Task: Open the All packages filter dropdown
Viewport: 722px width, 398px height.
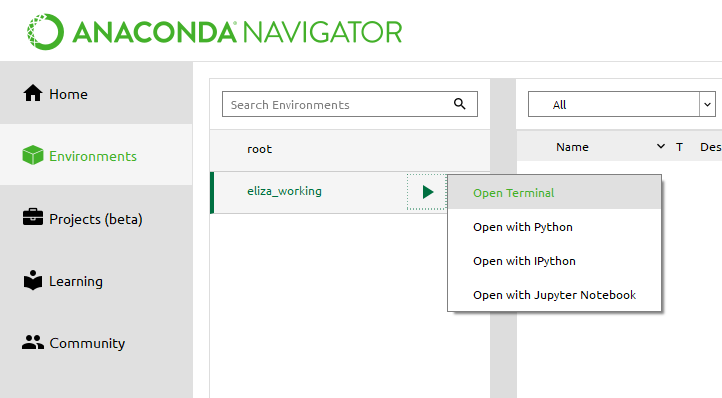Action: tap(622, 104)
